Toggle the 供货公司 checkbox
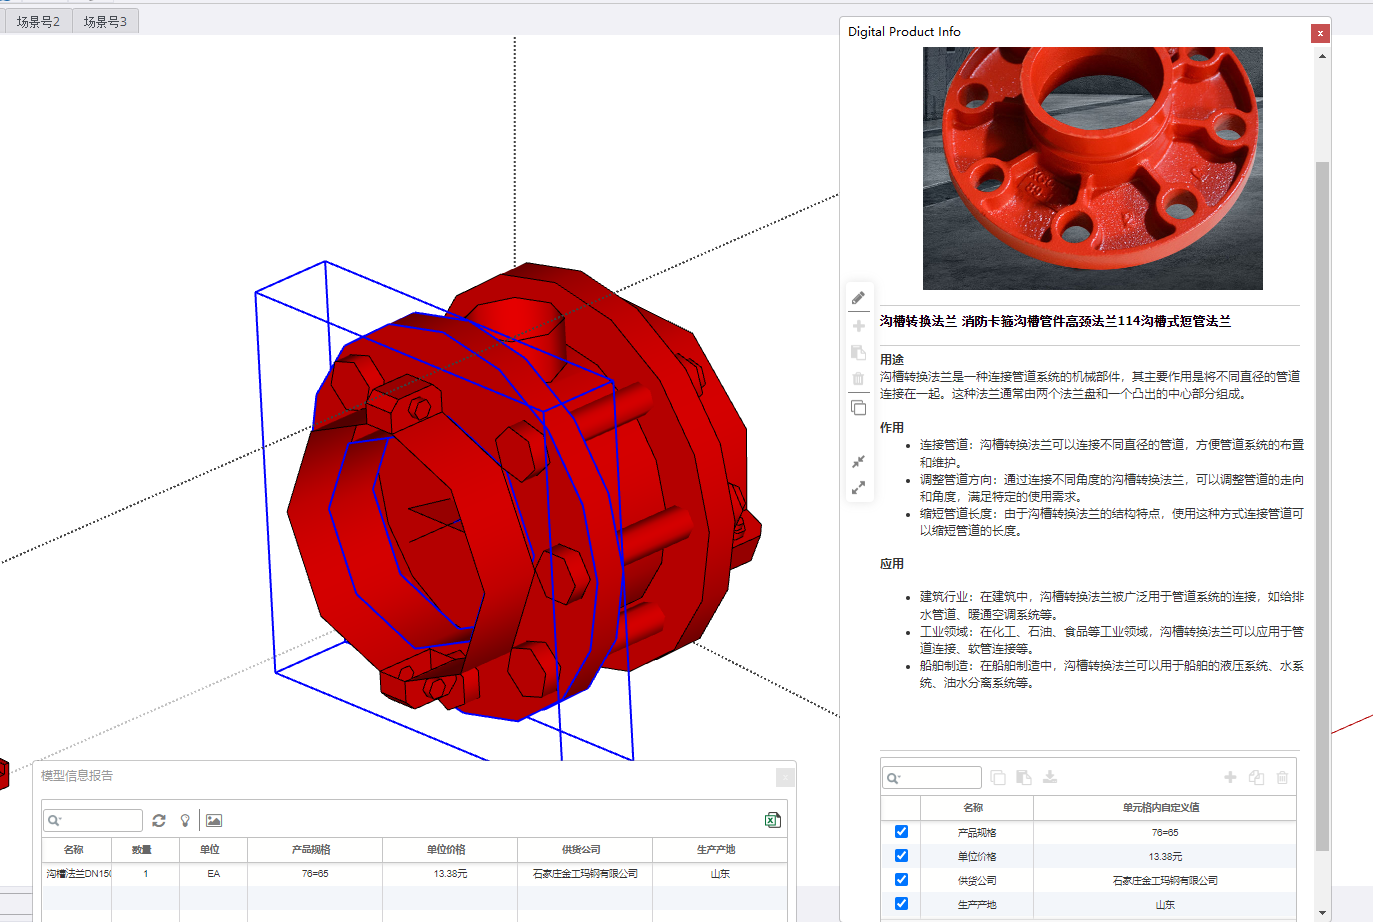 [901, 880]
